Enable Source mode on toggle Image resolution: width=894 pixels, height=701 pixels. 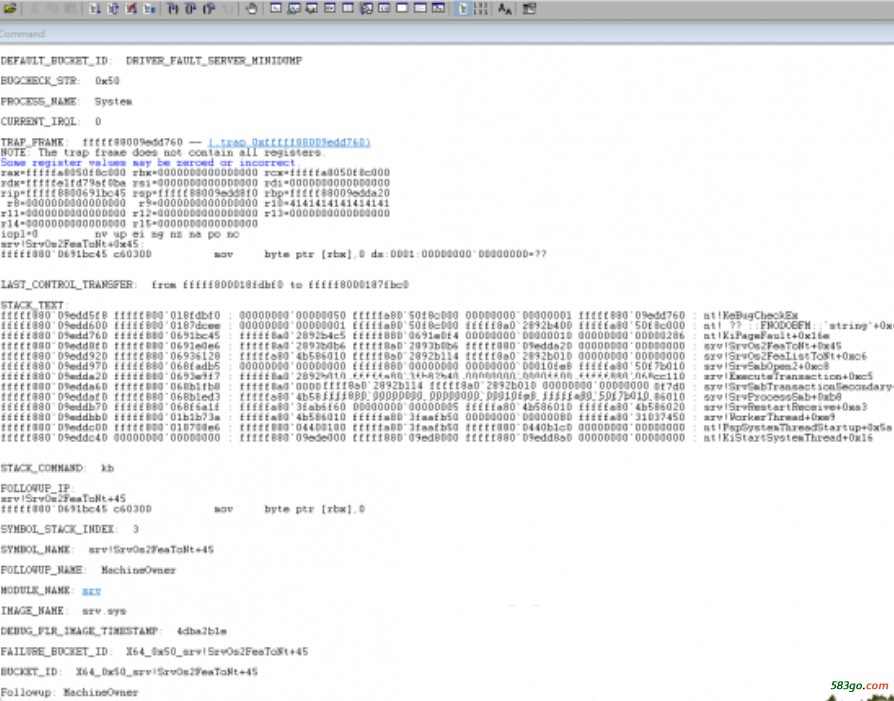click(463, 9)
